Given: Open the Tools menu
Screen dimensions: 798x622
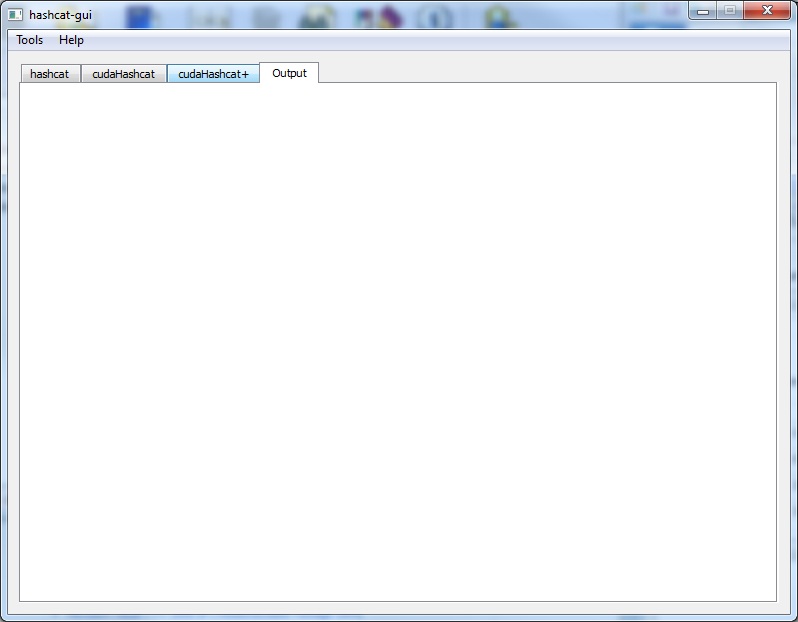Looking at the screenshot, I should pos(30,40).
